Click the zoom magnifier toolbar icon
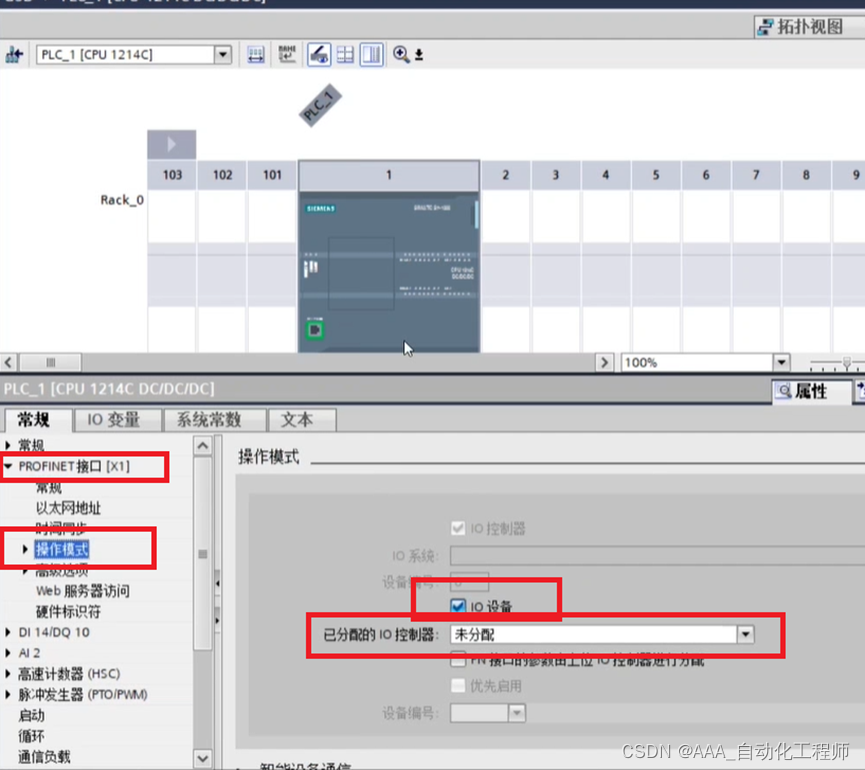The height and width of the screenshot is (770, 865). tap(401, 54)
